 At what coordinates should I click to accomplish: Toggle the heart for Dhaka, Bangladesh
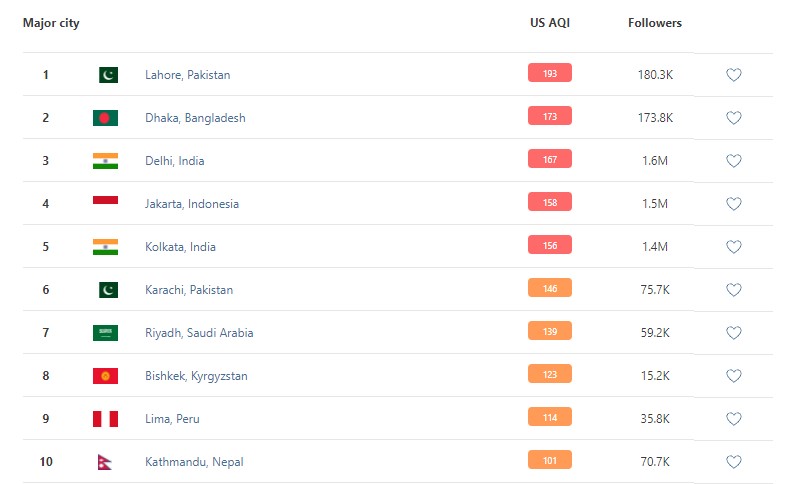coord(733,118)
